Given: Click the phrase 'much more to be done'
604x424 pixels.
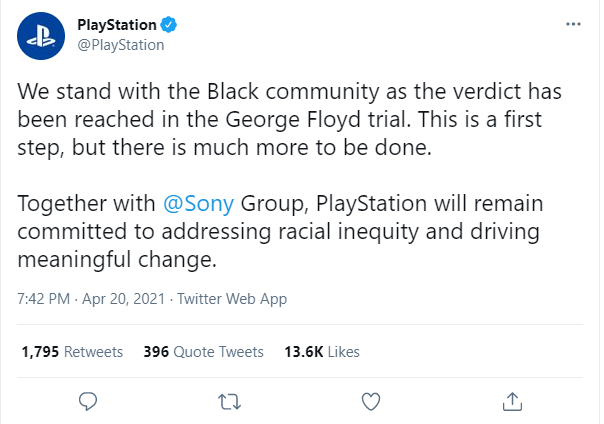Looking at the screenshot, I should coord(312,147).
